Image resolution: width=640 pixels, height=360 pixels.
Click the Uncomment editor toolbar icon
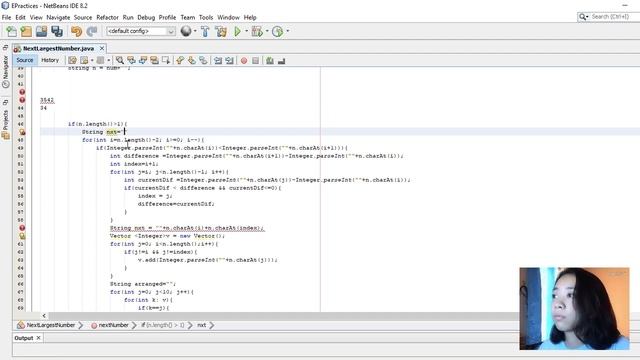pyautogui.click(x=281, y=60)
